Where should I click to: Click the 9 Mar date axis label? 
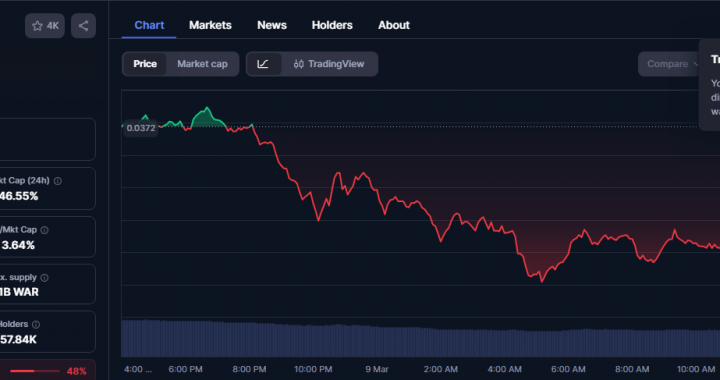tap(377, 369)
